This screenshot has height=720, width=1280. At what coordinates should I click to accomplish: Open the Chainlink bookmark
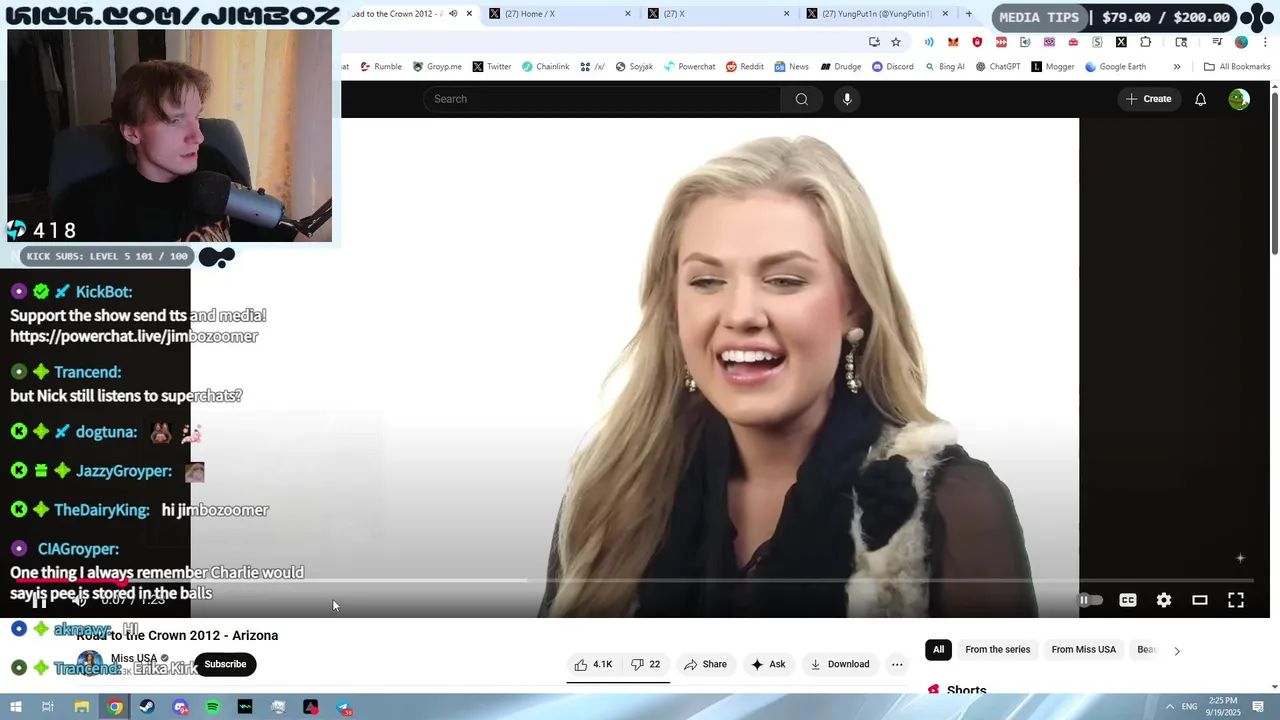click(545, 67)
